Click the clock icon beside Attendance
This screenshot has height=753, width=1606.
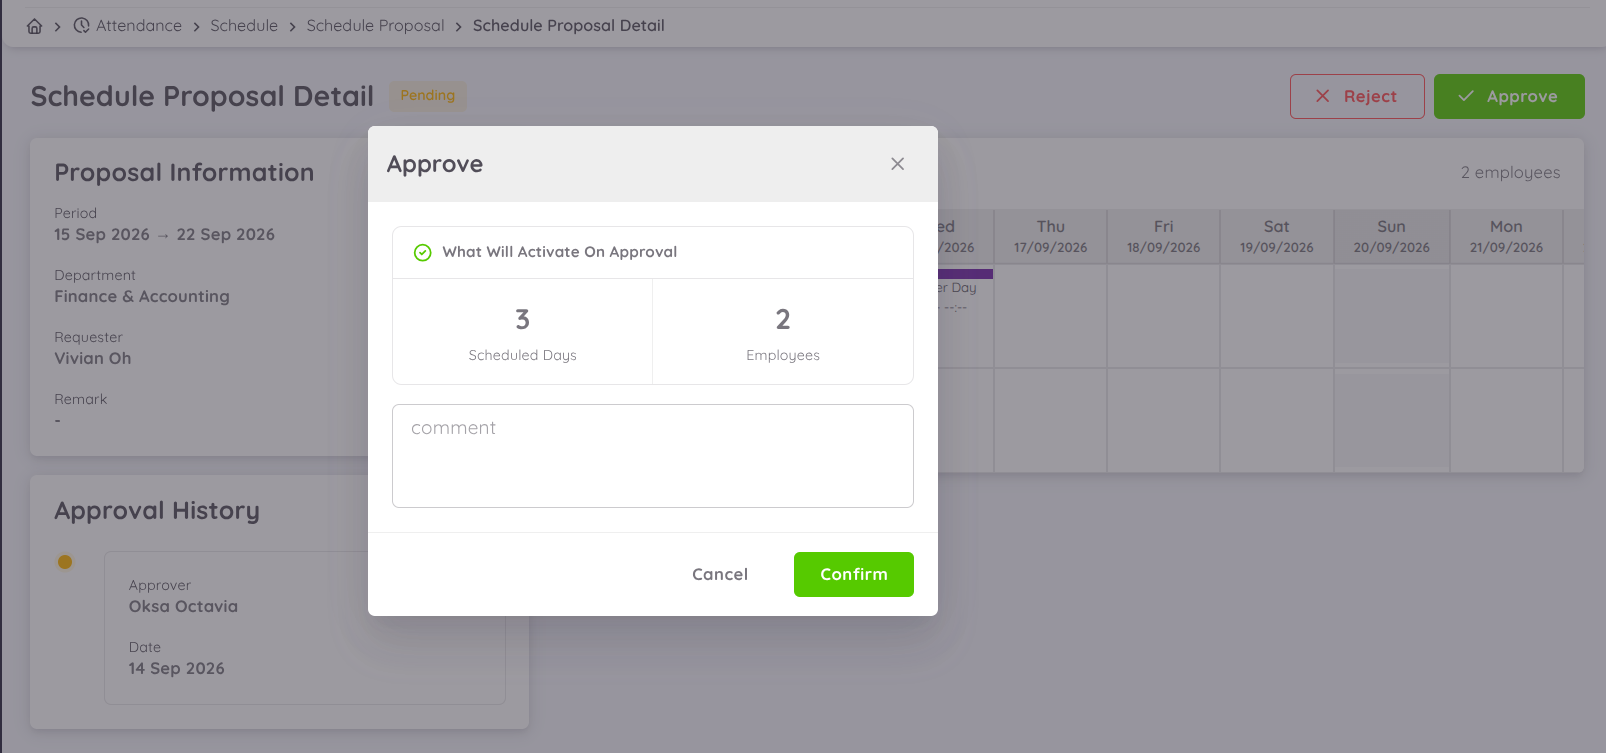pyautogui.click(x=81, y=26)
